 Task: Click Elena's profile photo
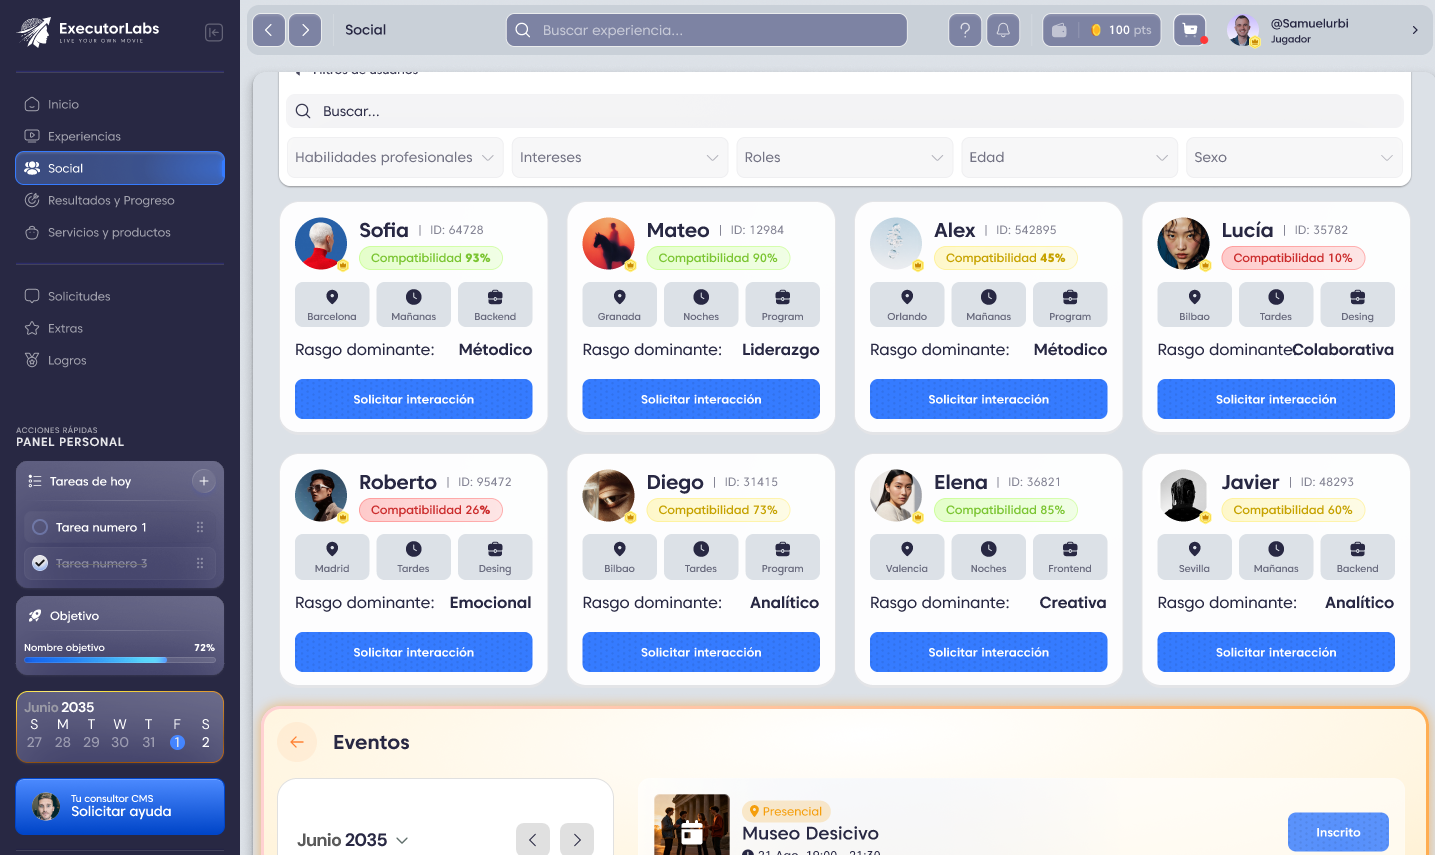point(896,496)
